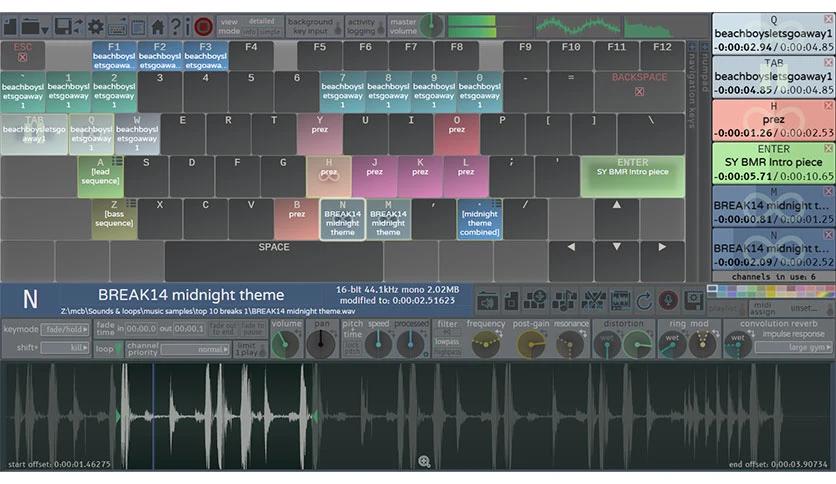This screenshot has width=836, height=484.
Task: Open the impulse response large gym dropdown
Action: (x=794, y=348)
